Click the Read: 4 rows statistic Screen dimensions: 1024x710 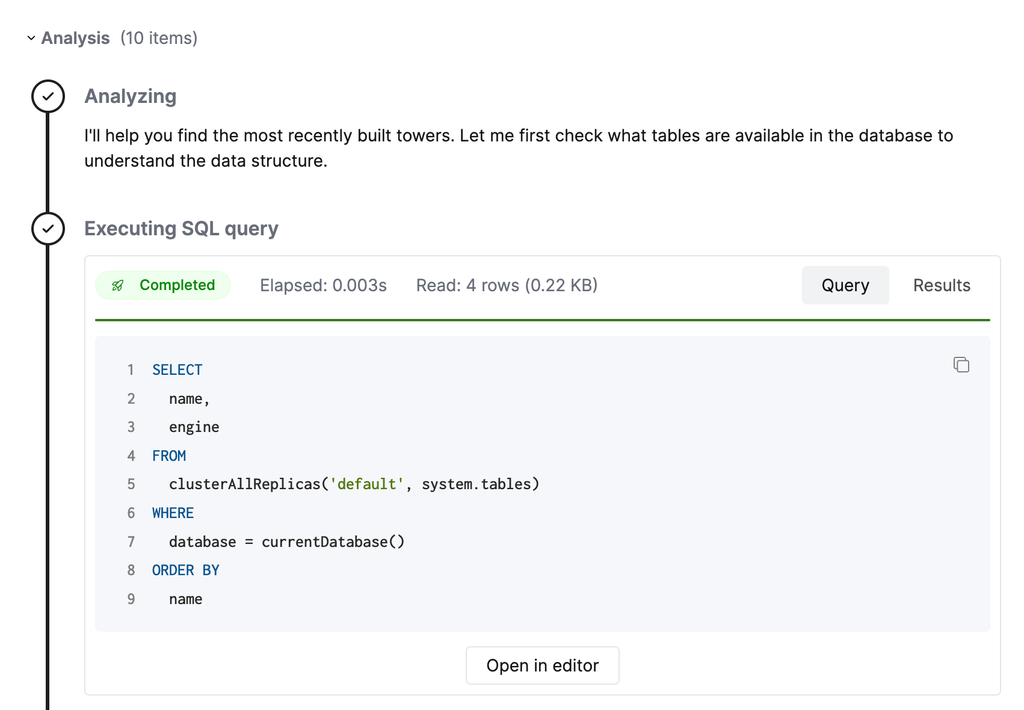pos(506,286)
